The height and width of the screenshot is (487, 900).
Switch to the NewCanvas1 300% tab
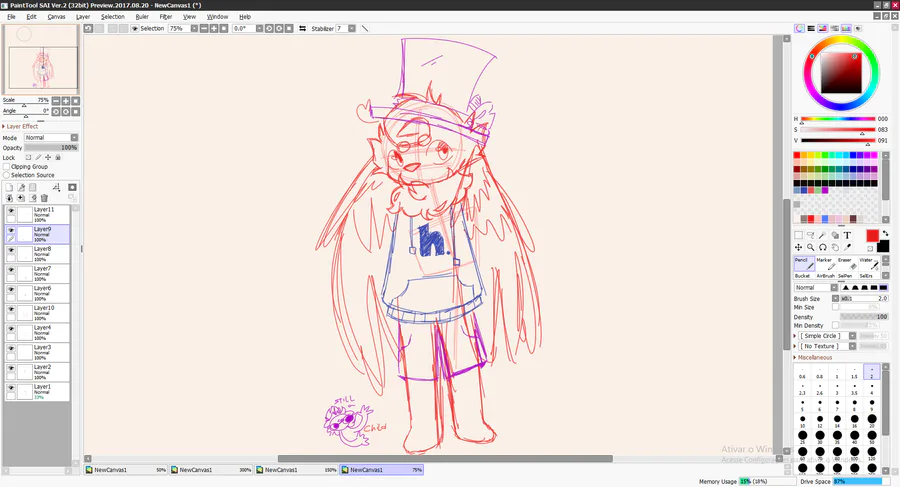[x=211, y=470]
